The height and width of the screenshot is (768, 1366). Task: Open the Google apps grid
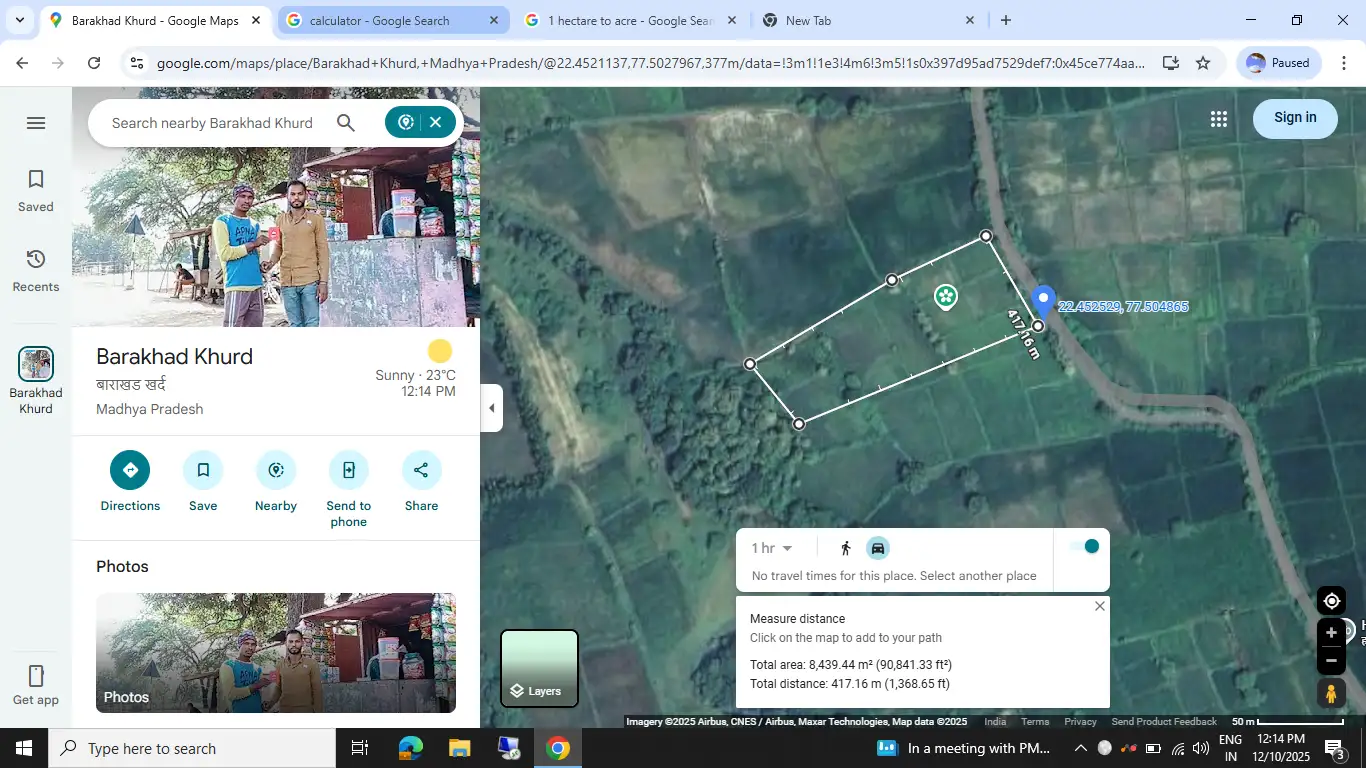coord(1218,119)
